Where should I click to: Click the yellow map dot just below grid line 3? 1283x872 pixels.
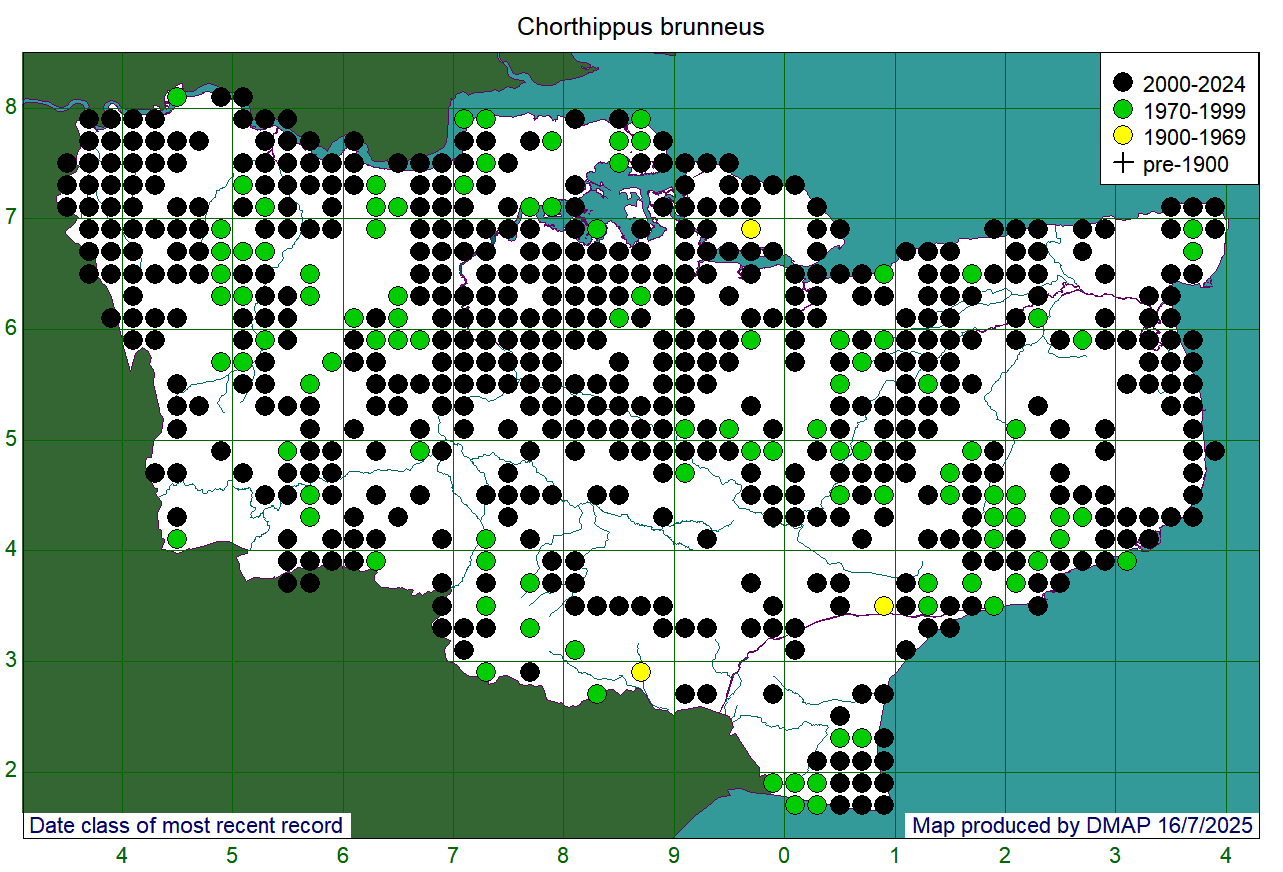(x=641, y=671)
